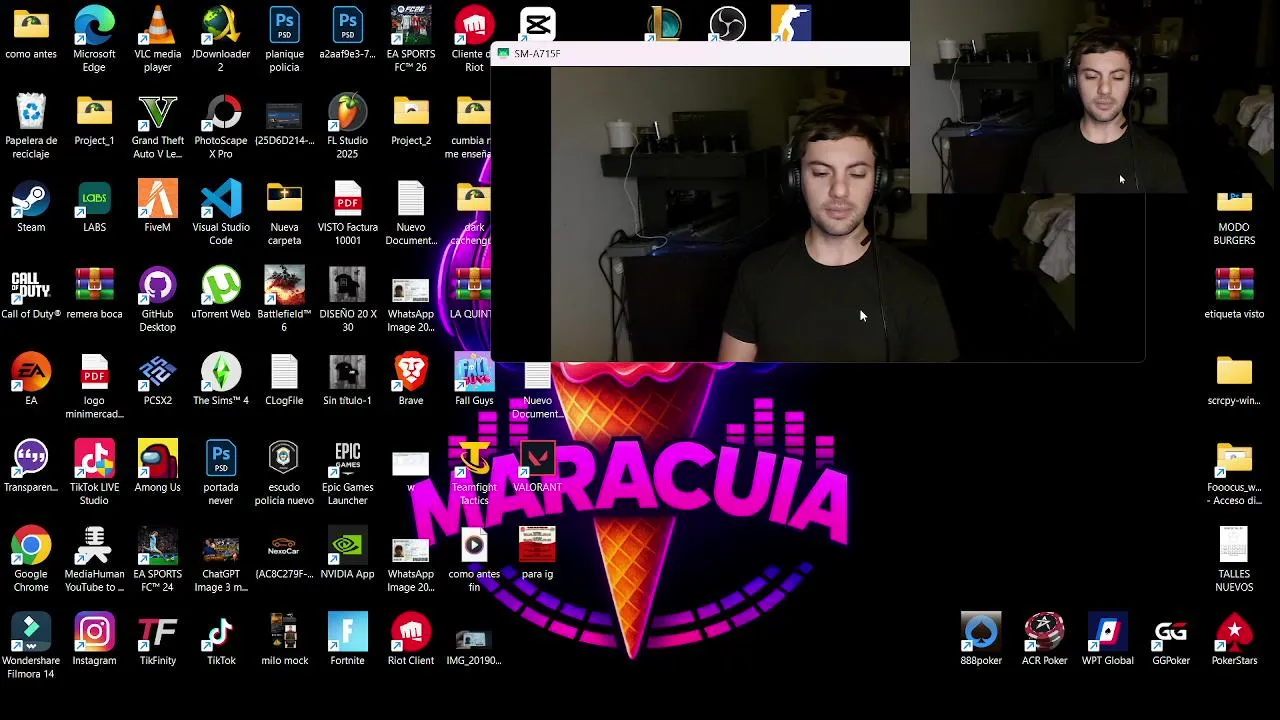Open JDownloader 2 shortcut
Screen dimensions: 1280x720
tap(221, 38)
